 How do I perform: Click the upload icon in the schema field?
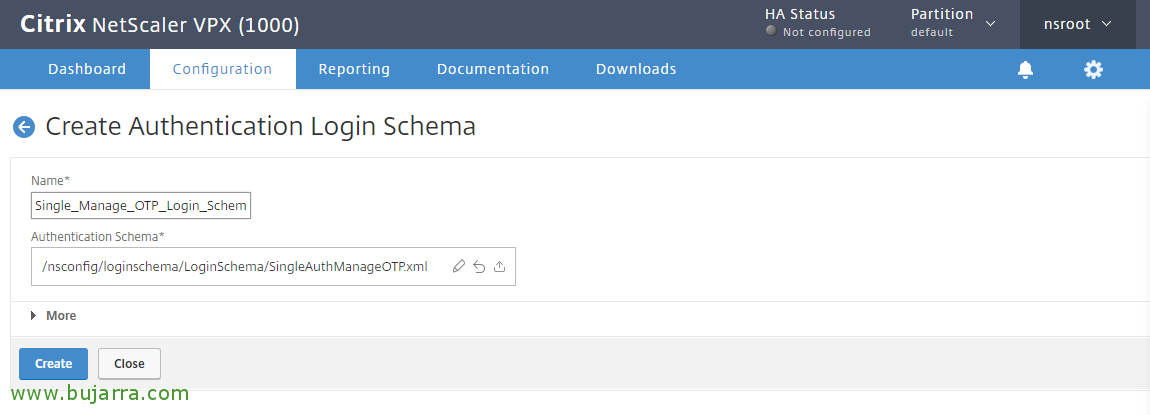[x=499, y=266]
